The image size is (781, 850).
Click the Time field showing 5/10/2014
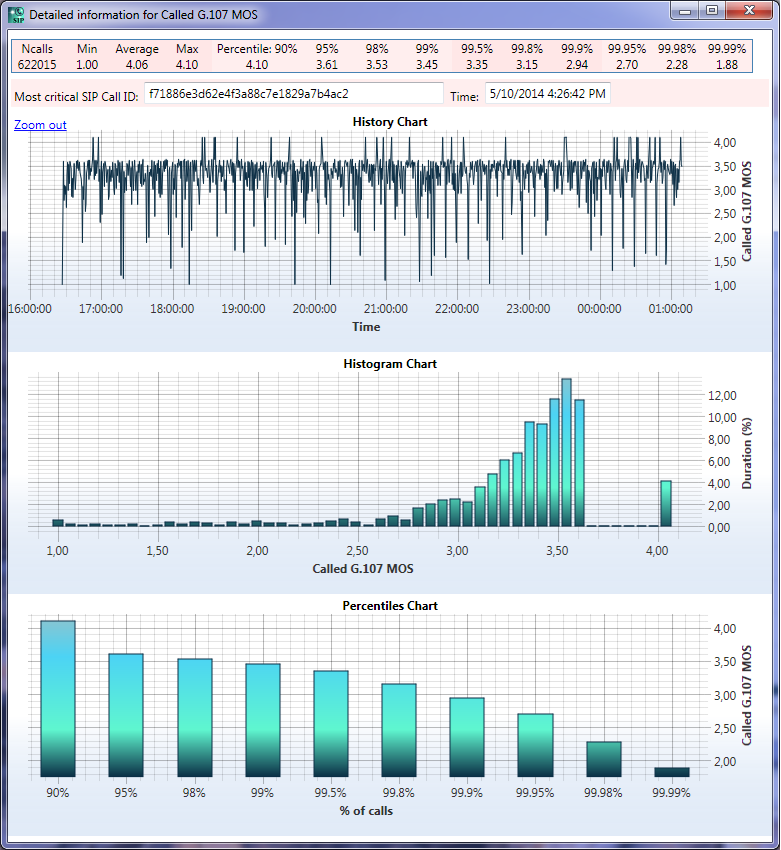coord(547,93)
